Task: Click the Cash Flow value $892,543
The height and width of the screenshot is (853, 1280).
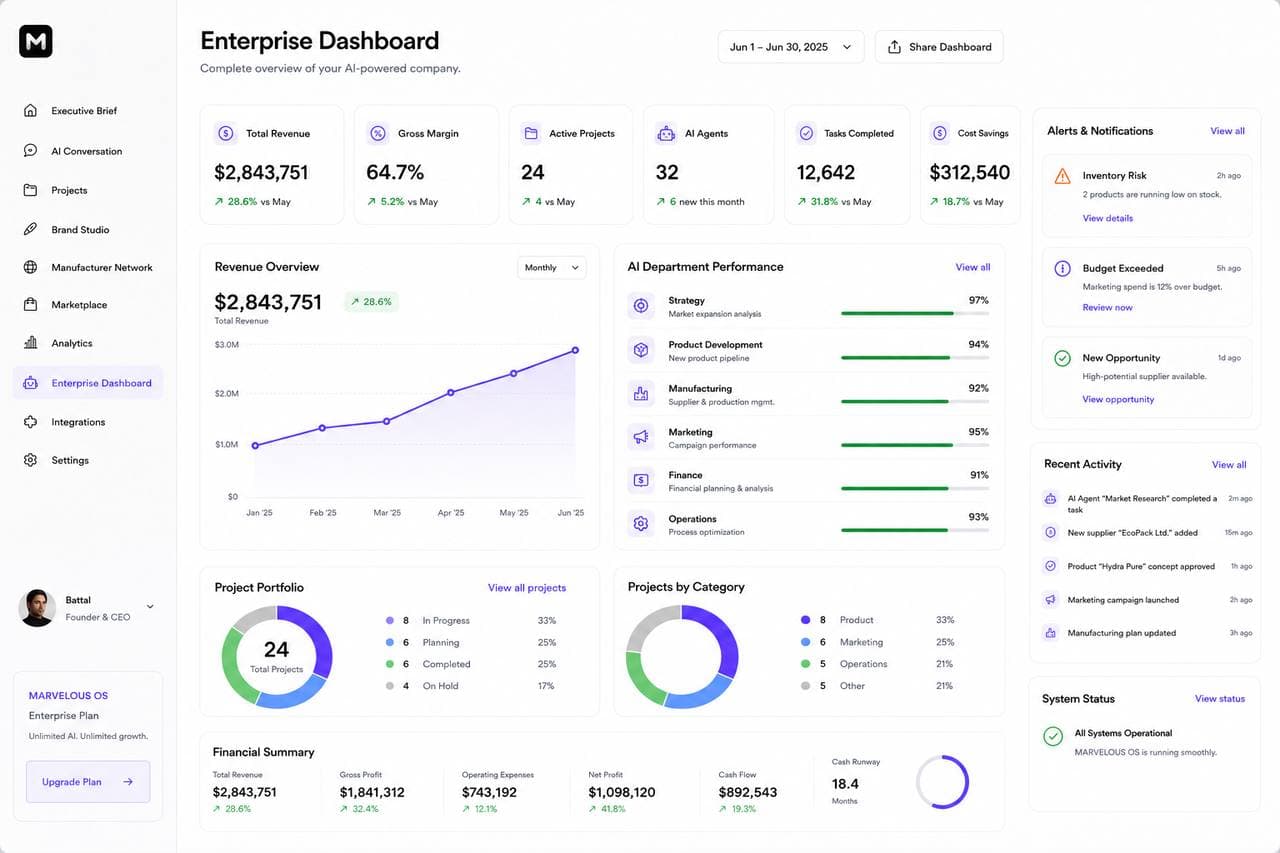Action: coord(748,792)
